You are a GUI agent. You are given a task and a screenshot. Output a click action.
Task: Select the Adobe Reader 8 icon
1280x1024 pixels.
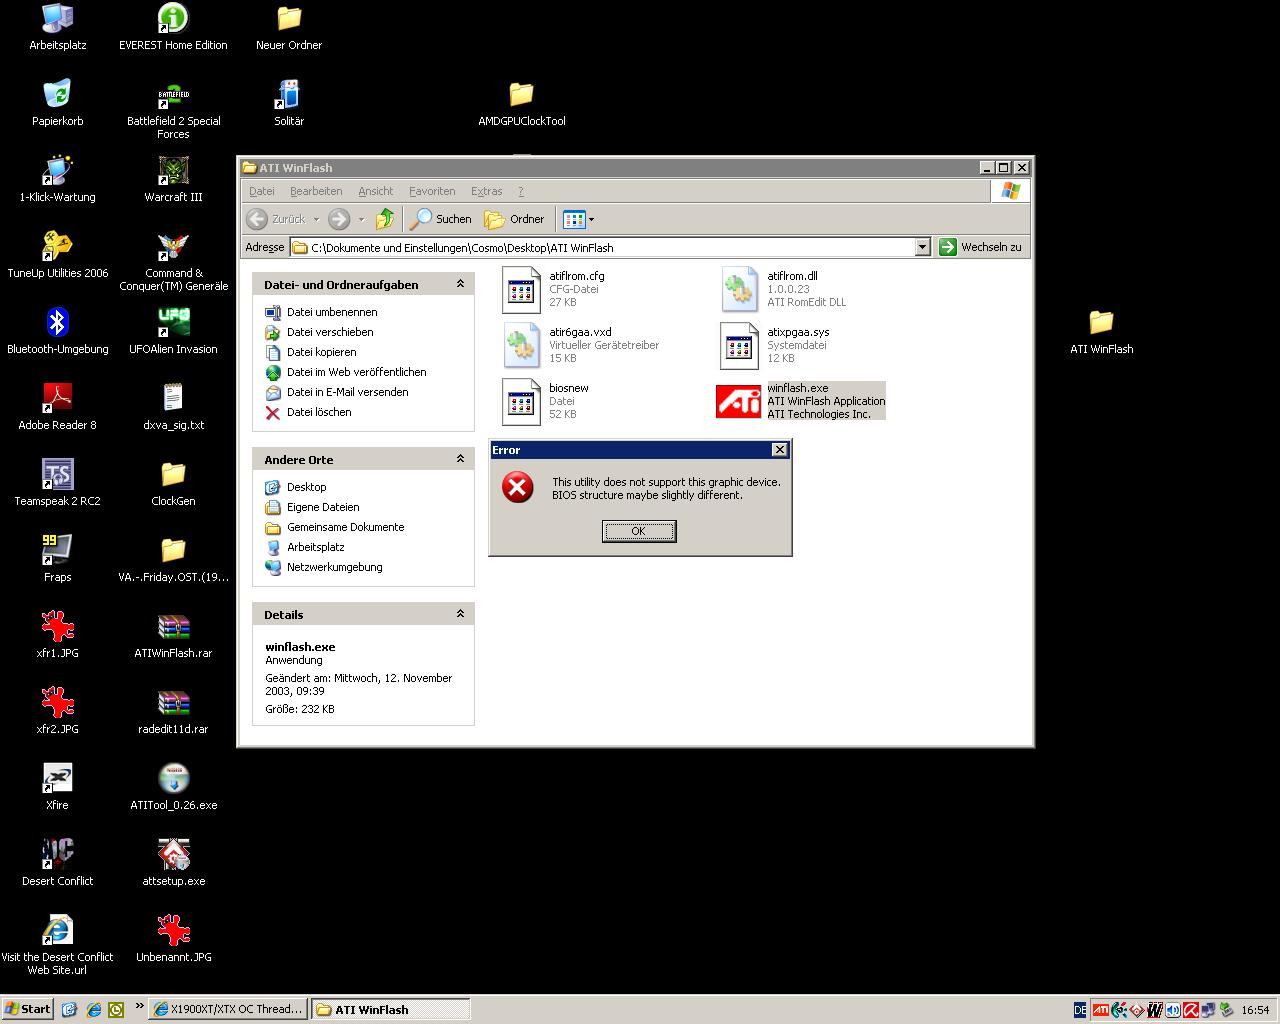click(58, 399)
